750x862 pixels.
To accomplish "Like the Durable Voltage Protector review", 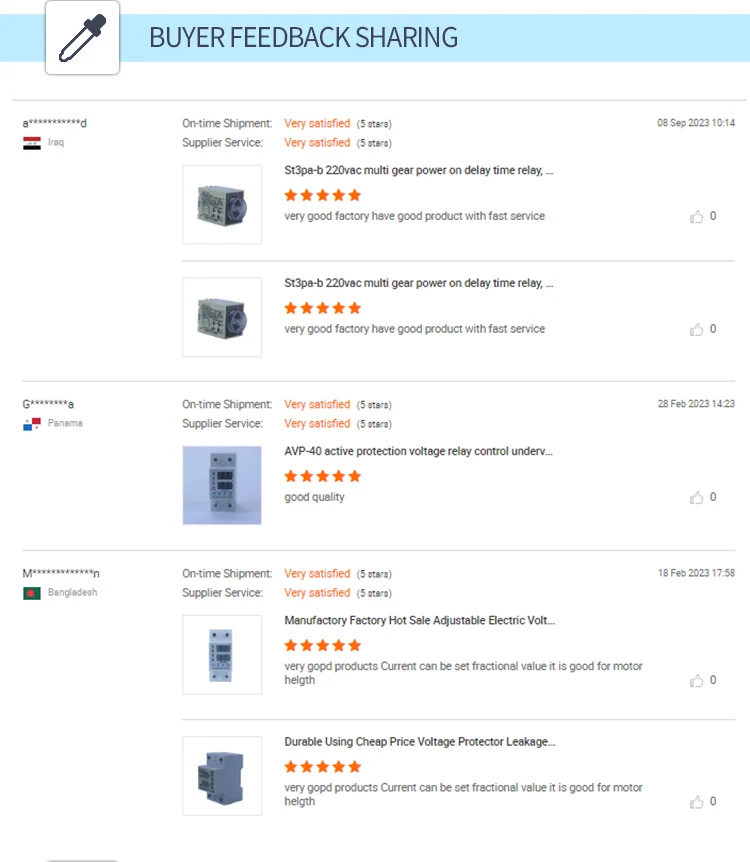I will point(697,802).
